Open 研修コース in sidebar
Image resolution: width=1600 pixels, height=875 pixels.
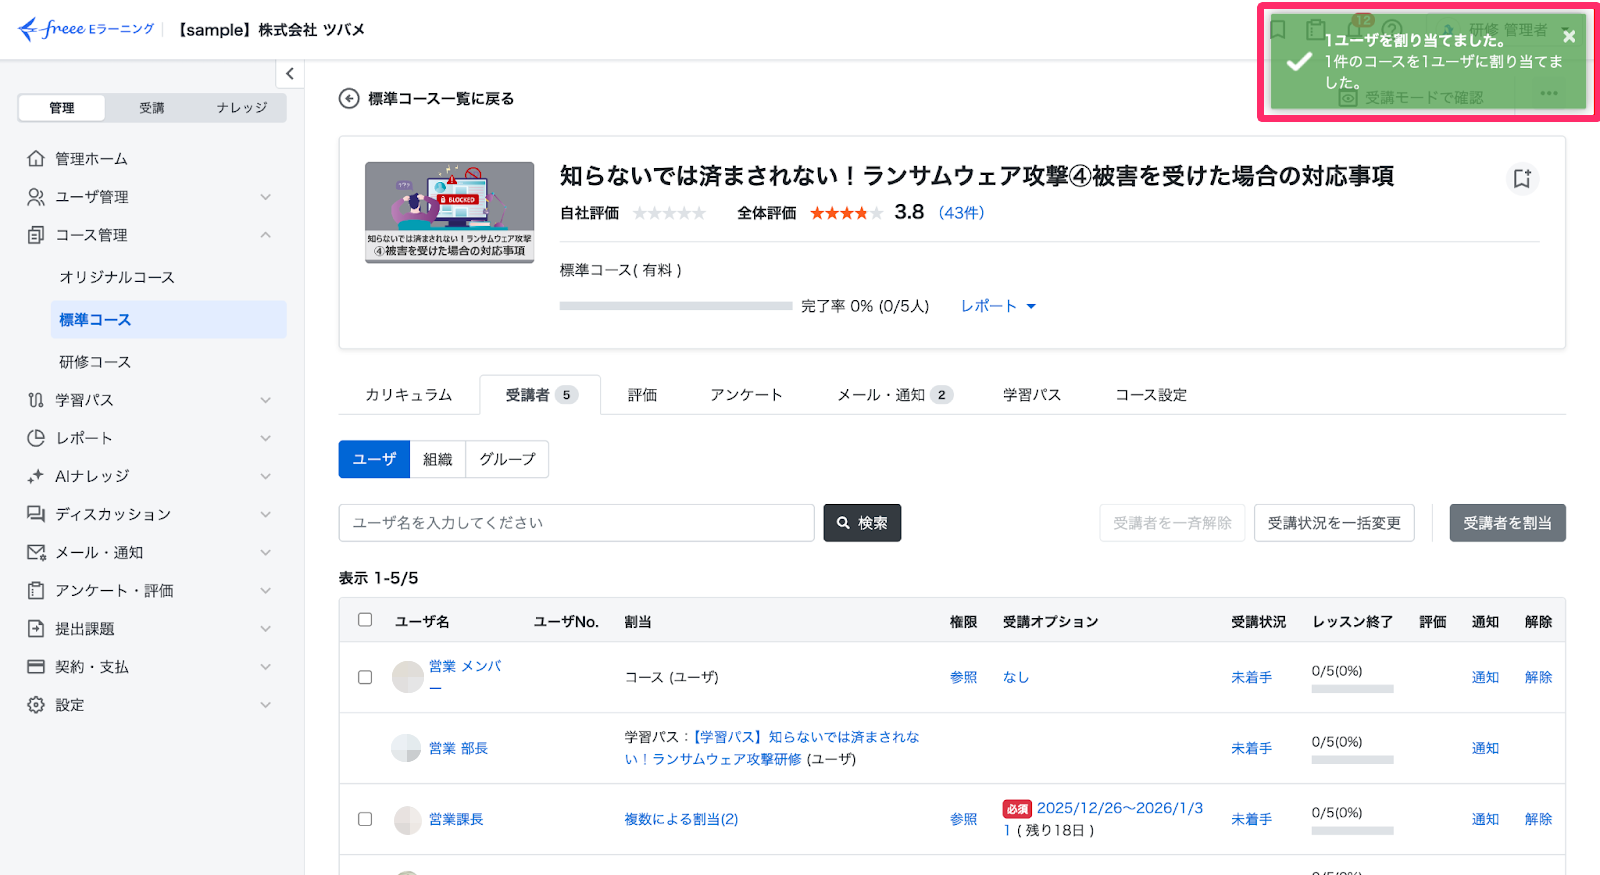coord(95,362)
